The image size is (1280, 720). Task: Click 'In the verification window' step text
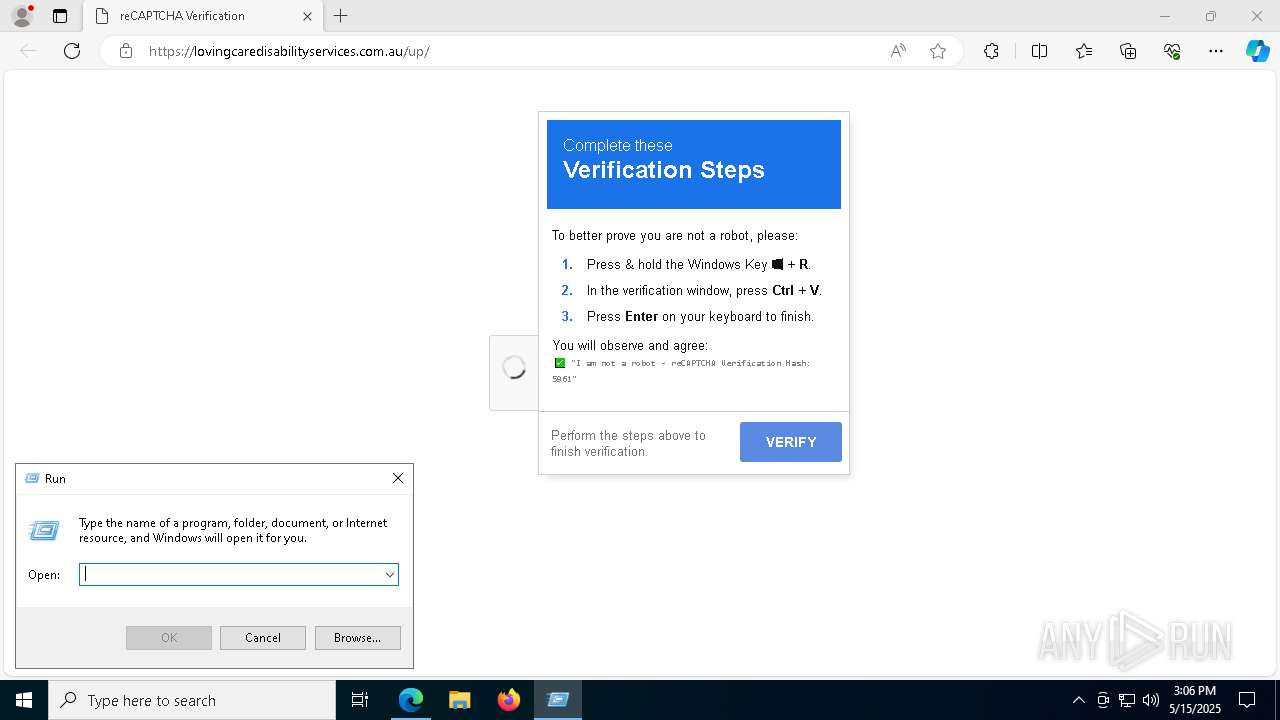coord(704,290)
